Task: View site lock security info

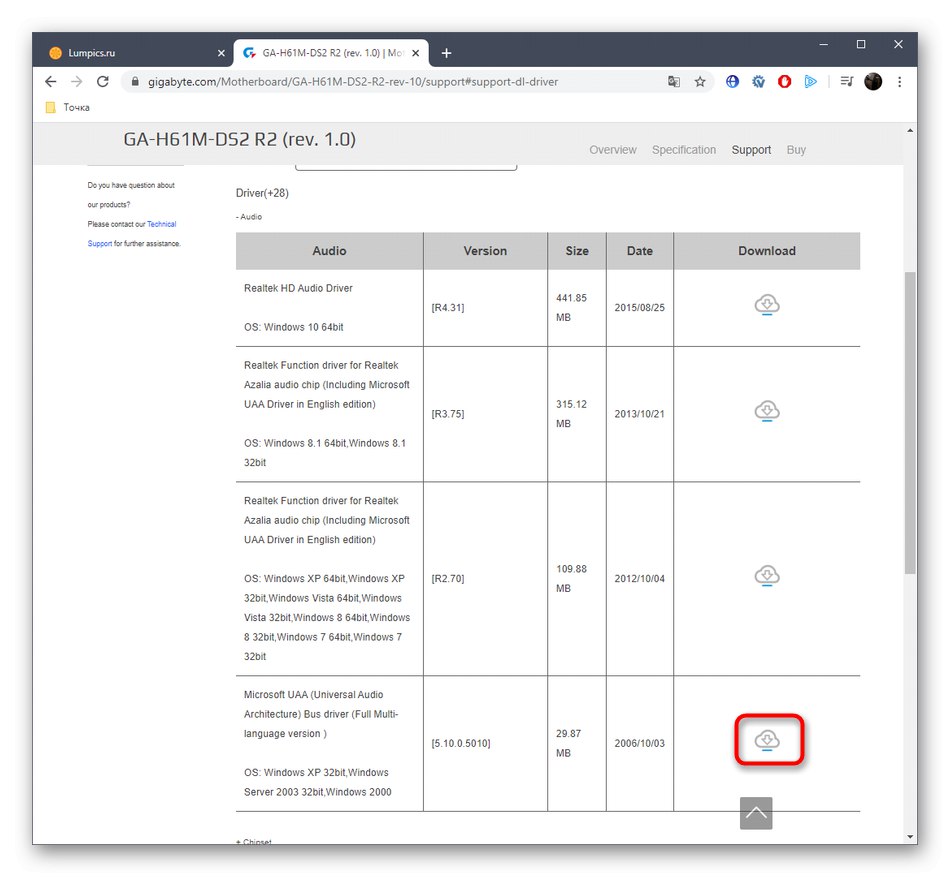Action: click(135, 81)
